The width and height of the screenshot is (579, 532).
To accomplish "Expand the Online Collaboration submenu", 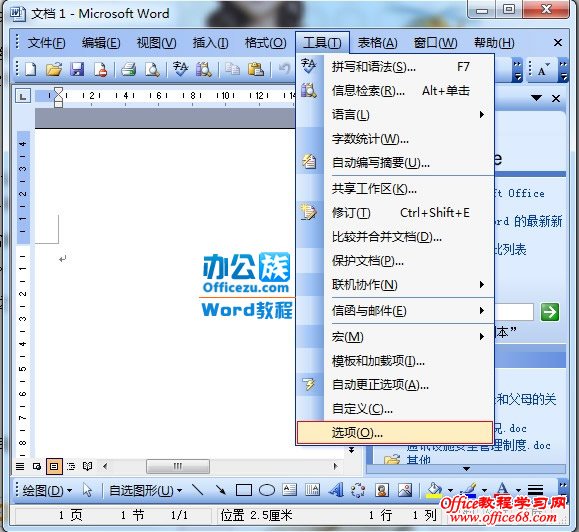I will pyautogui.click(x=395, y=285).
